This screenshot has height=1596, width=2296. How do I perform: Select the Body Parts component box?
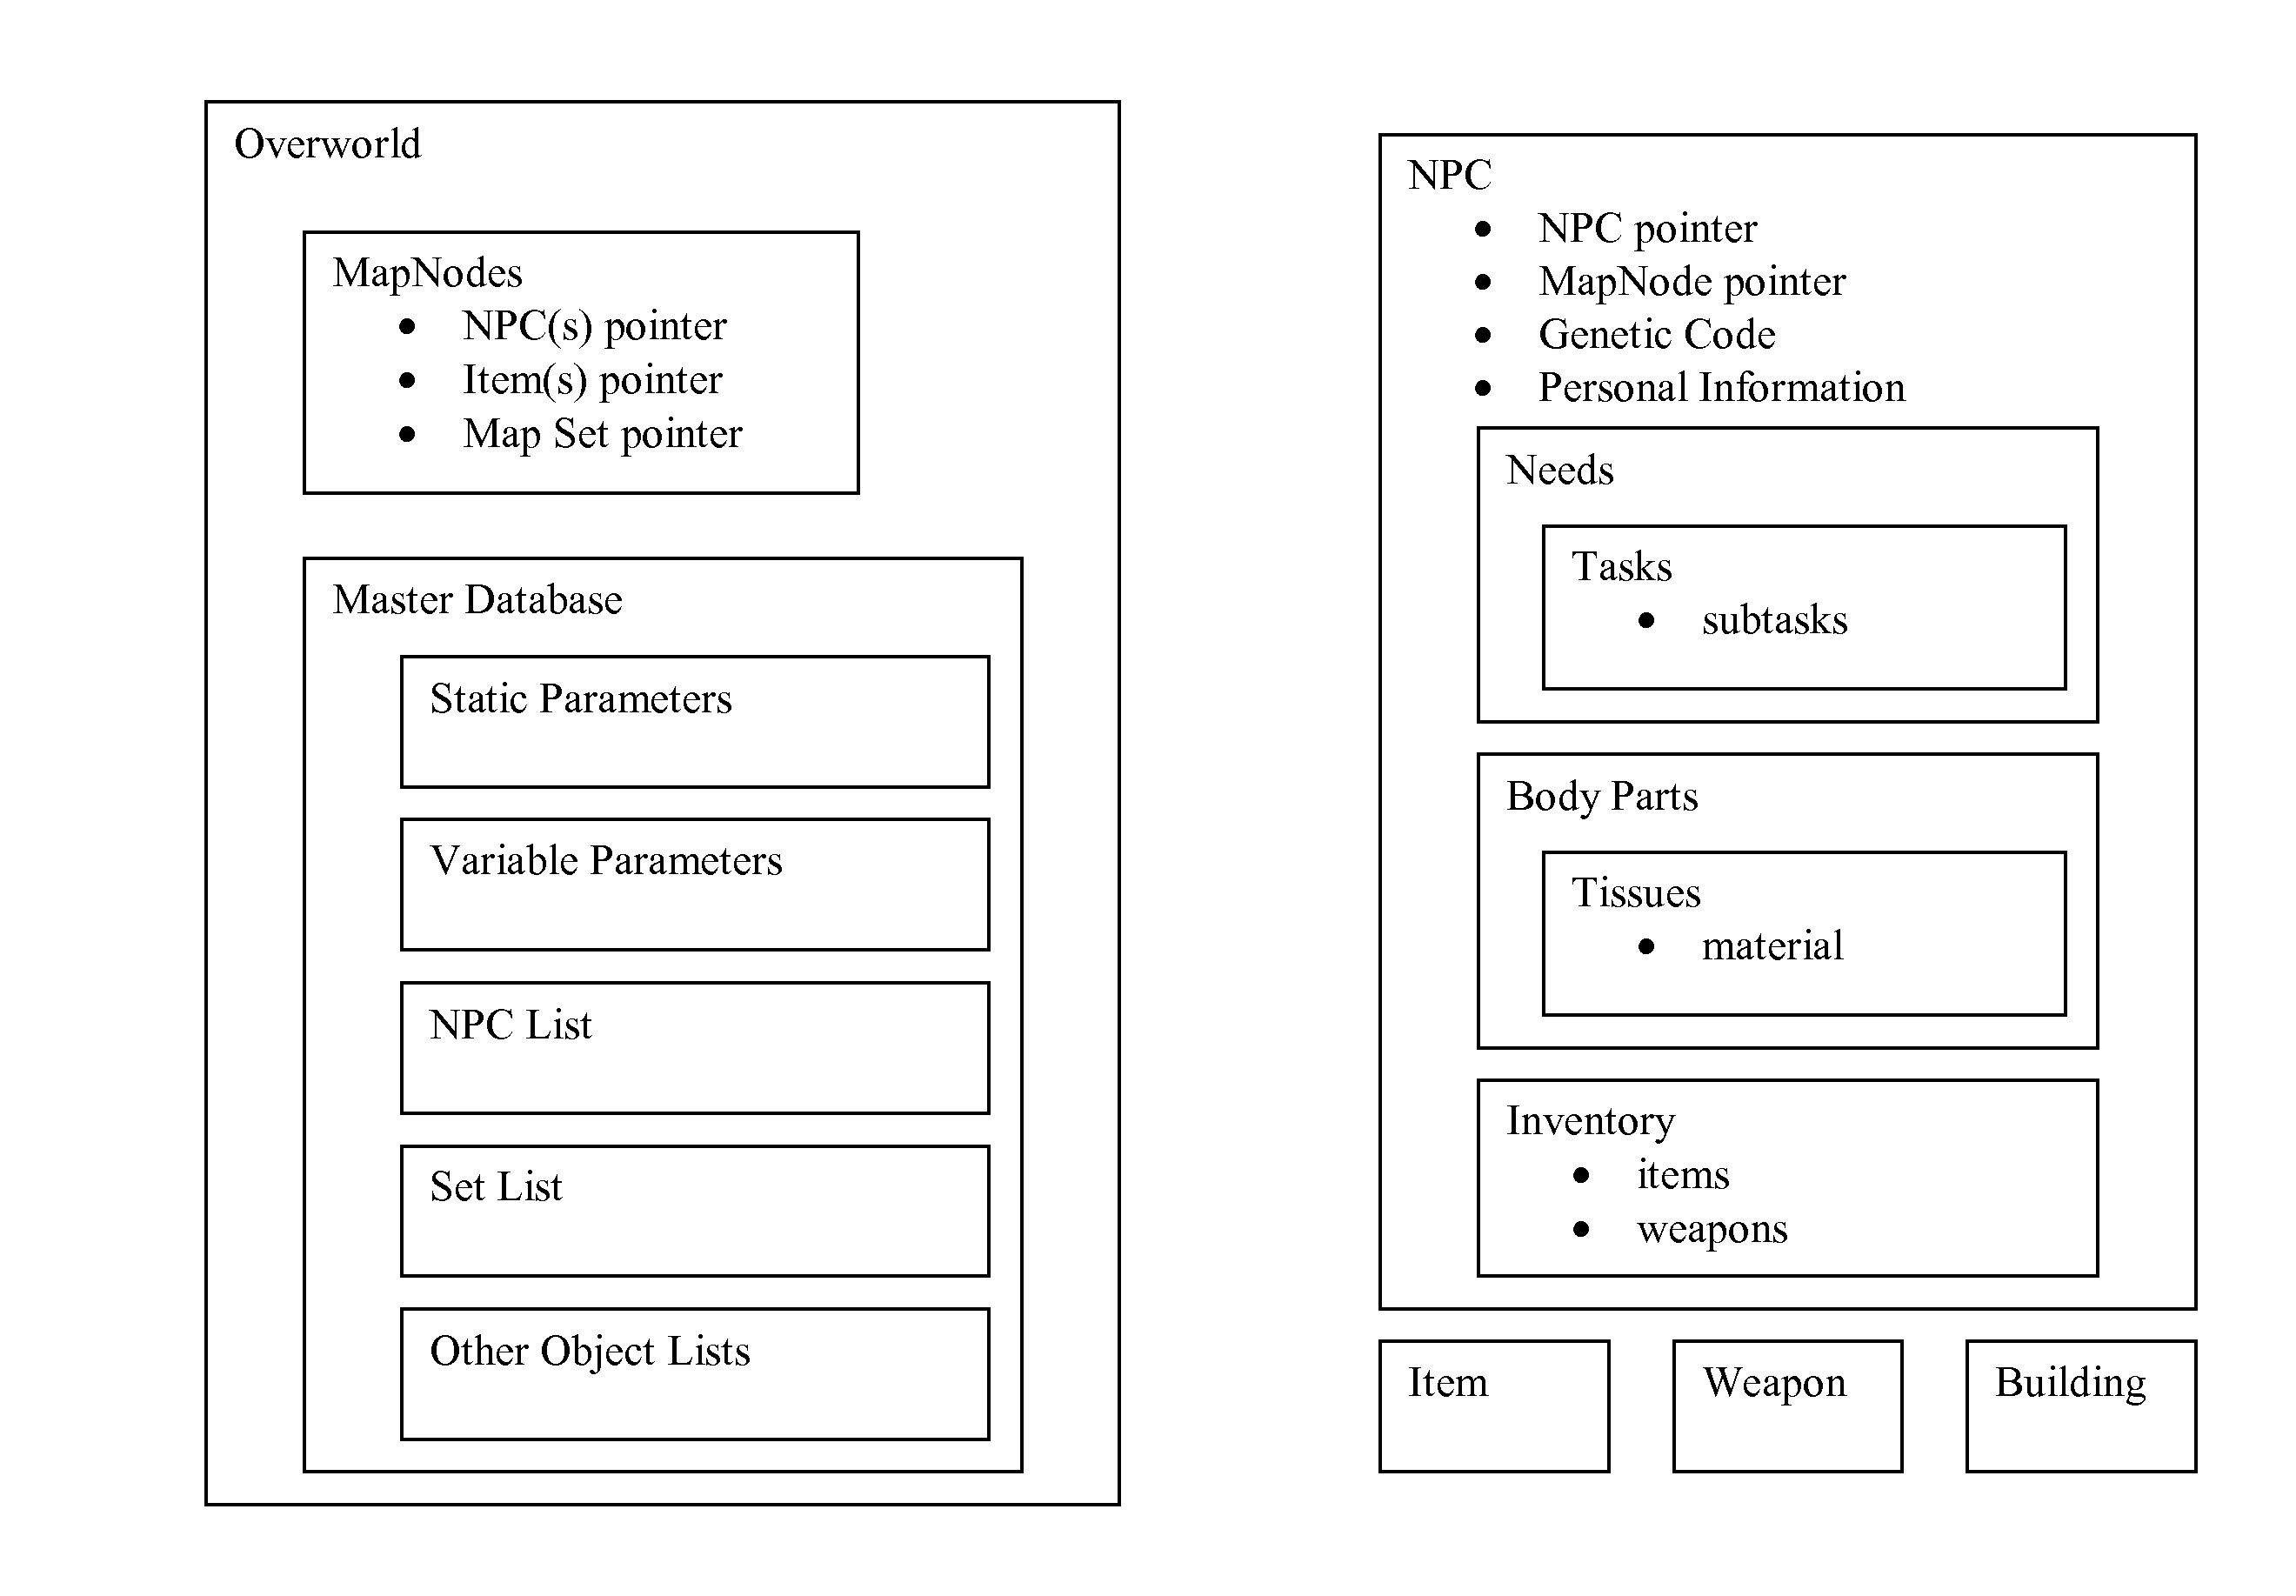click(1736, 916)
